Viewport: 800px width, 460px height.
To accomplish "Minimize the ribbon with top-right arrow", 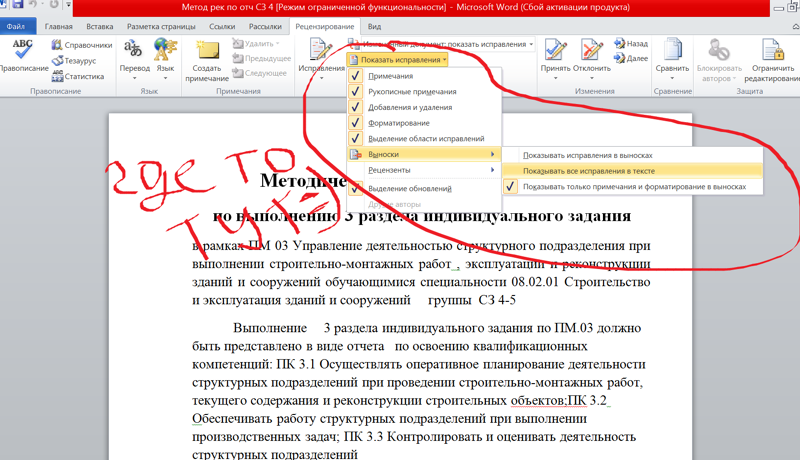I will (795, 27).
